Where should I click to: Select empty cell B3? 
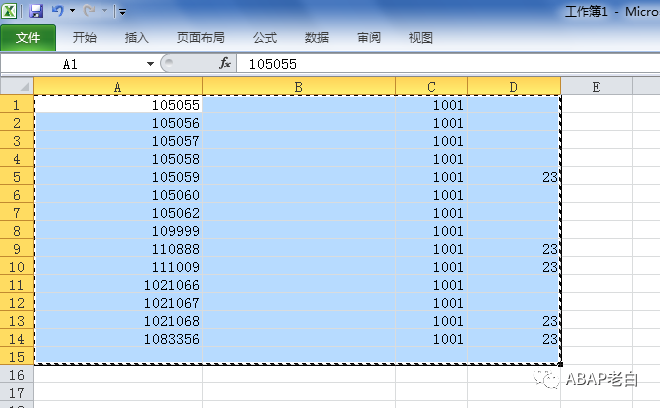tap(299, 140)
